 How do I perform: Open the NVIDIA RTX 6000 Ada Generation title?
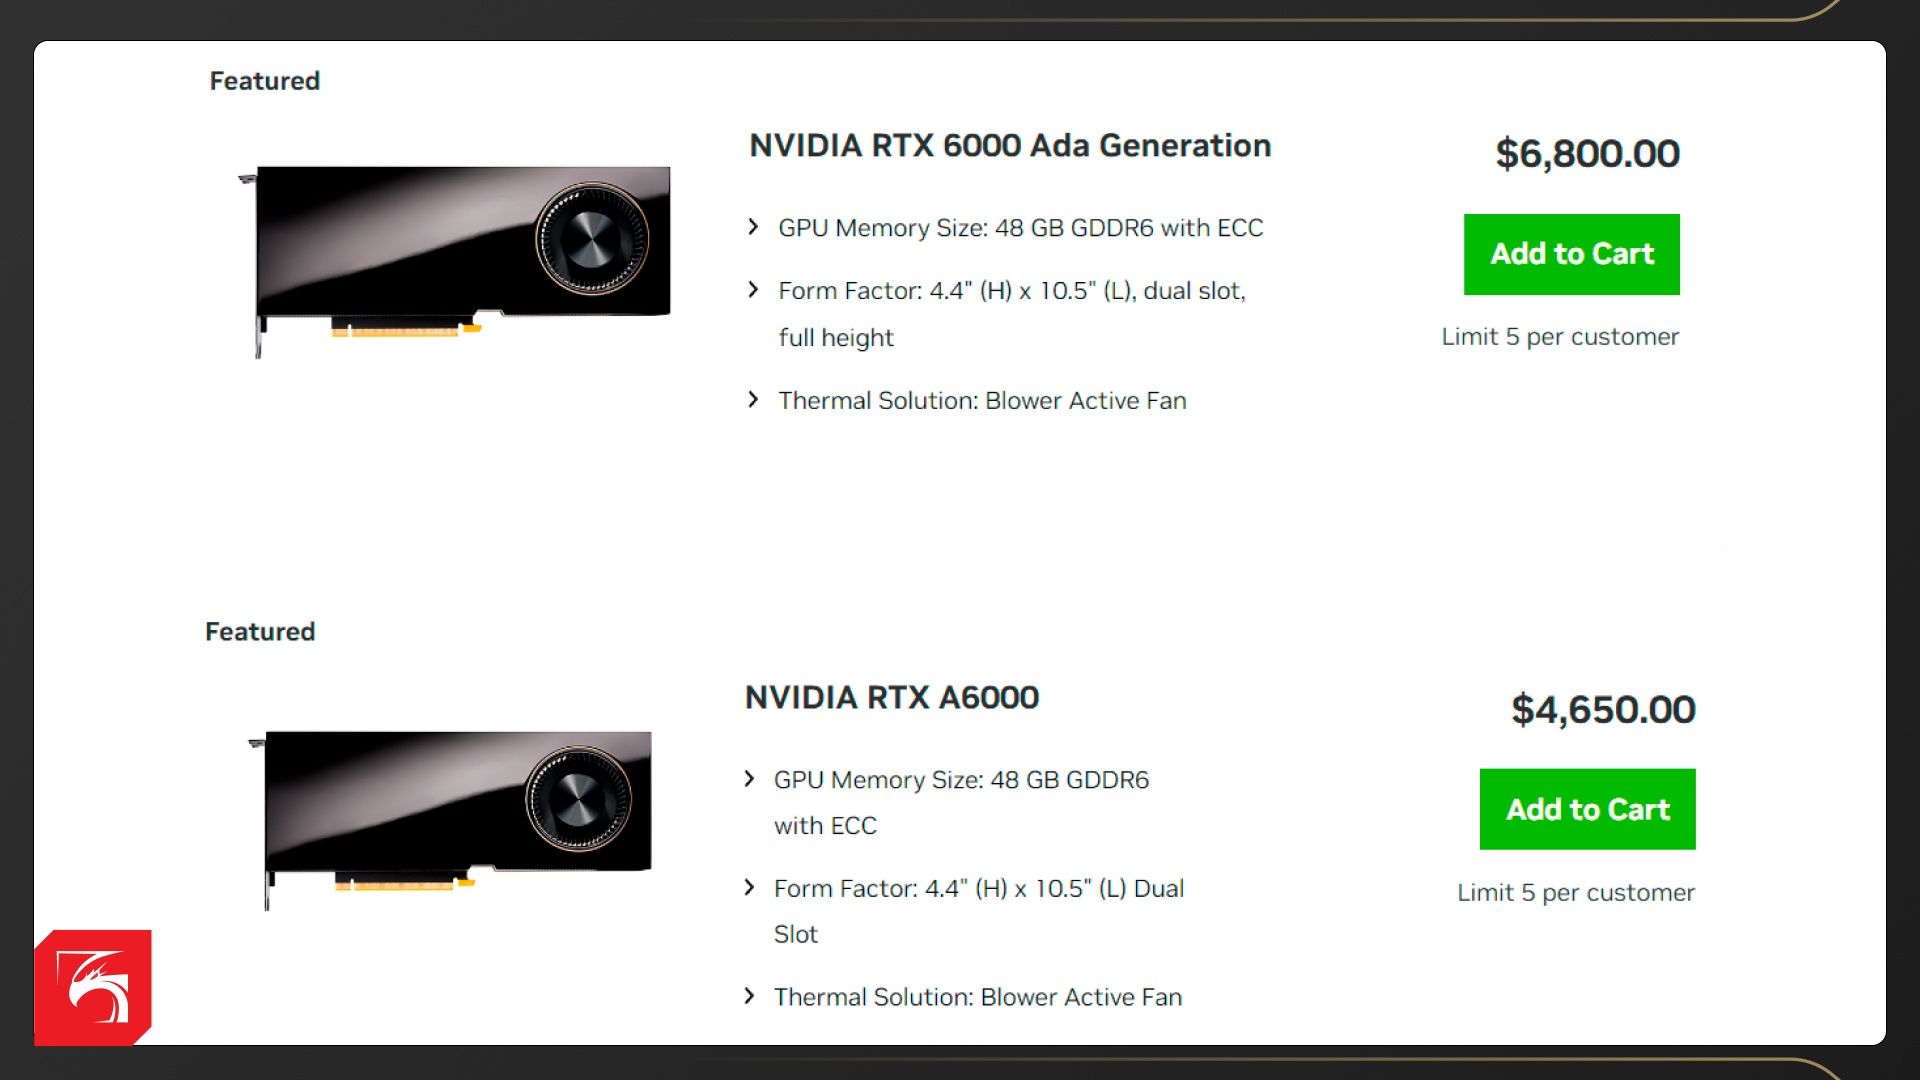click(1010, 146)
